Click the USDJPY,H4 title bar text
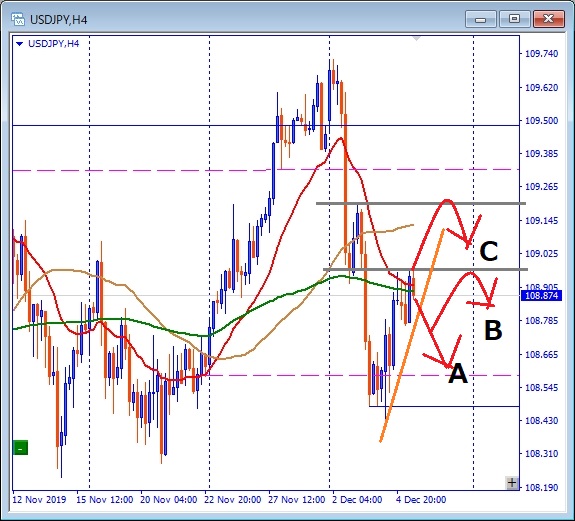575x521 pixels. (x=59, y=20)
